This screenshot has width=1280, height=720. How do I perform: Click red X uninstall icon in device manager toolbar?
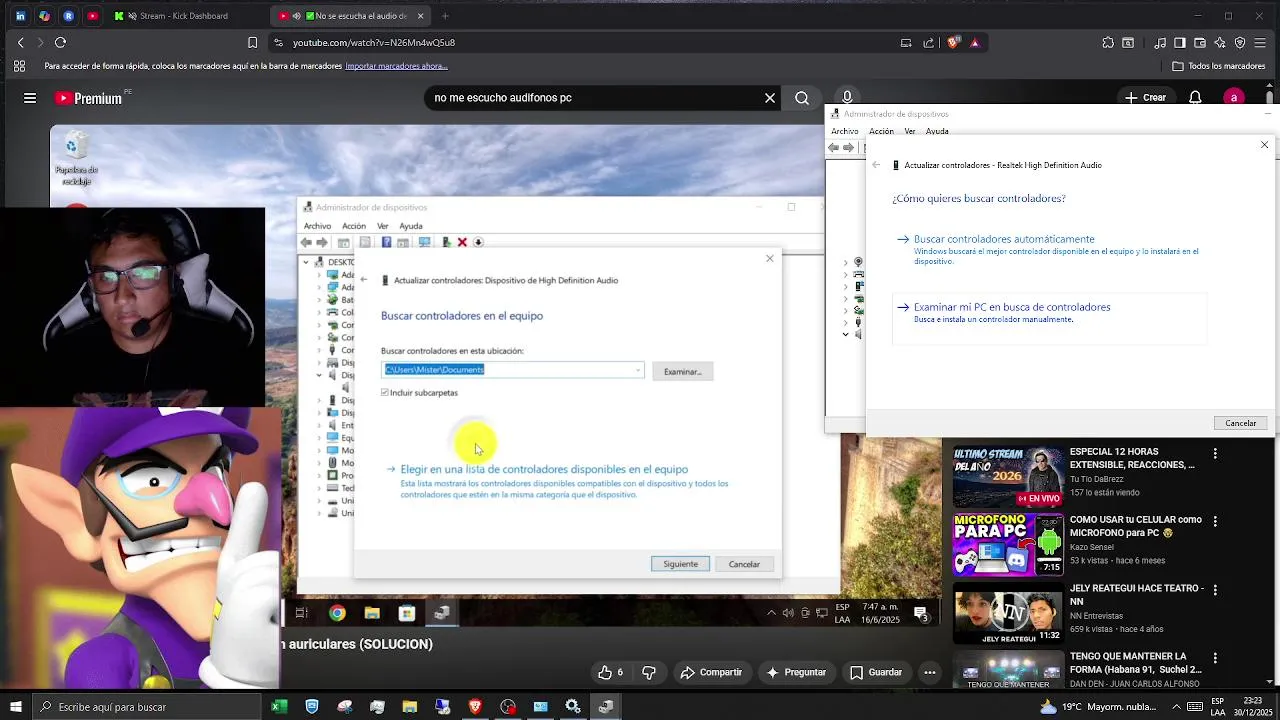(462, 242)
